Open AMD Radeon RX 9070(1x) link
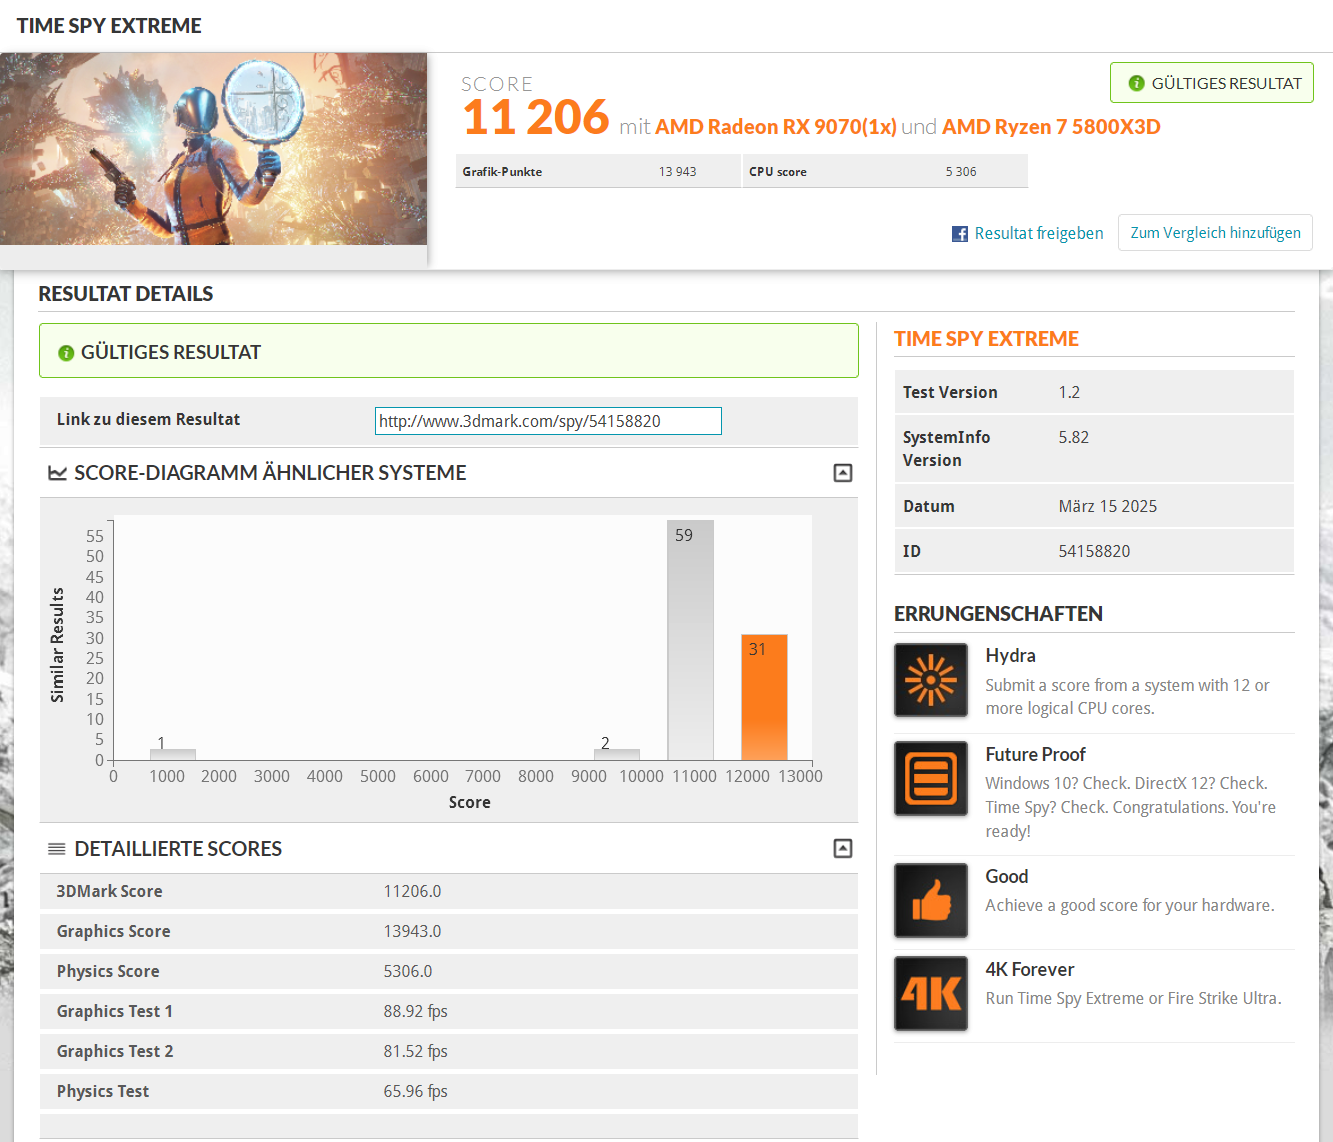 click(x=776, y=127)
